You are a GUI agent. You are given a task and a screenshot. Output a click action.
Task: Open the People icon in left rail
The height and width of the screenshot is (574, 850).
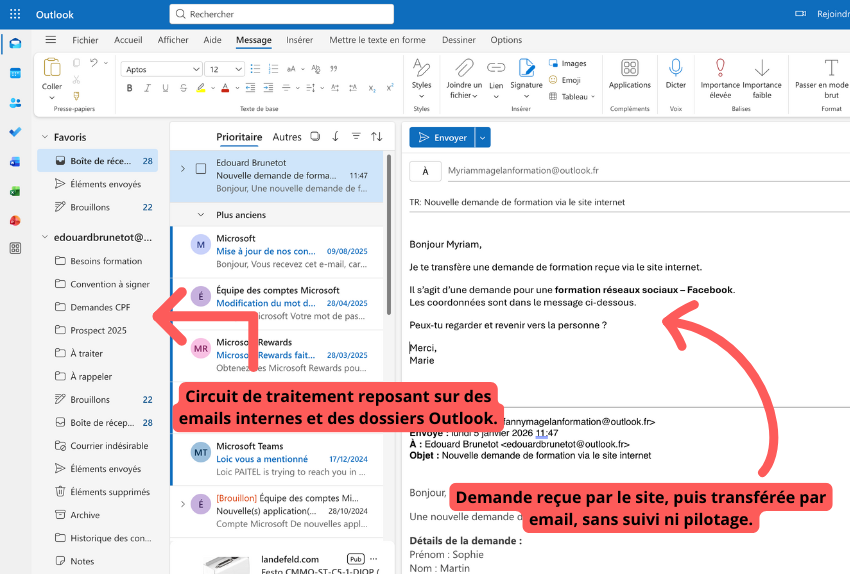(x=15, y=102)
